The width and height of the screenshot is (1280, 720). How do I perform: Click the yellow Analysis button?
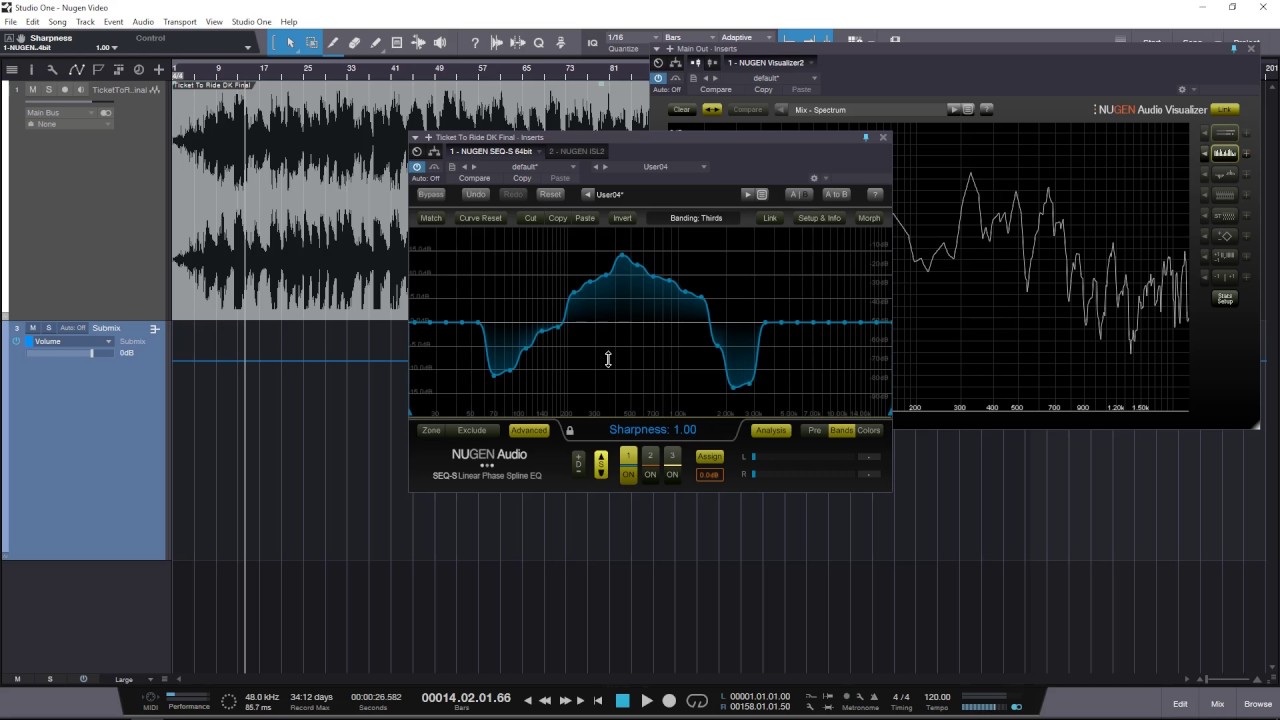coord(771,431)
